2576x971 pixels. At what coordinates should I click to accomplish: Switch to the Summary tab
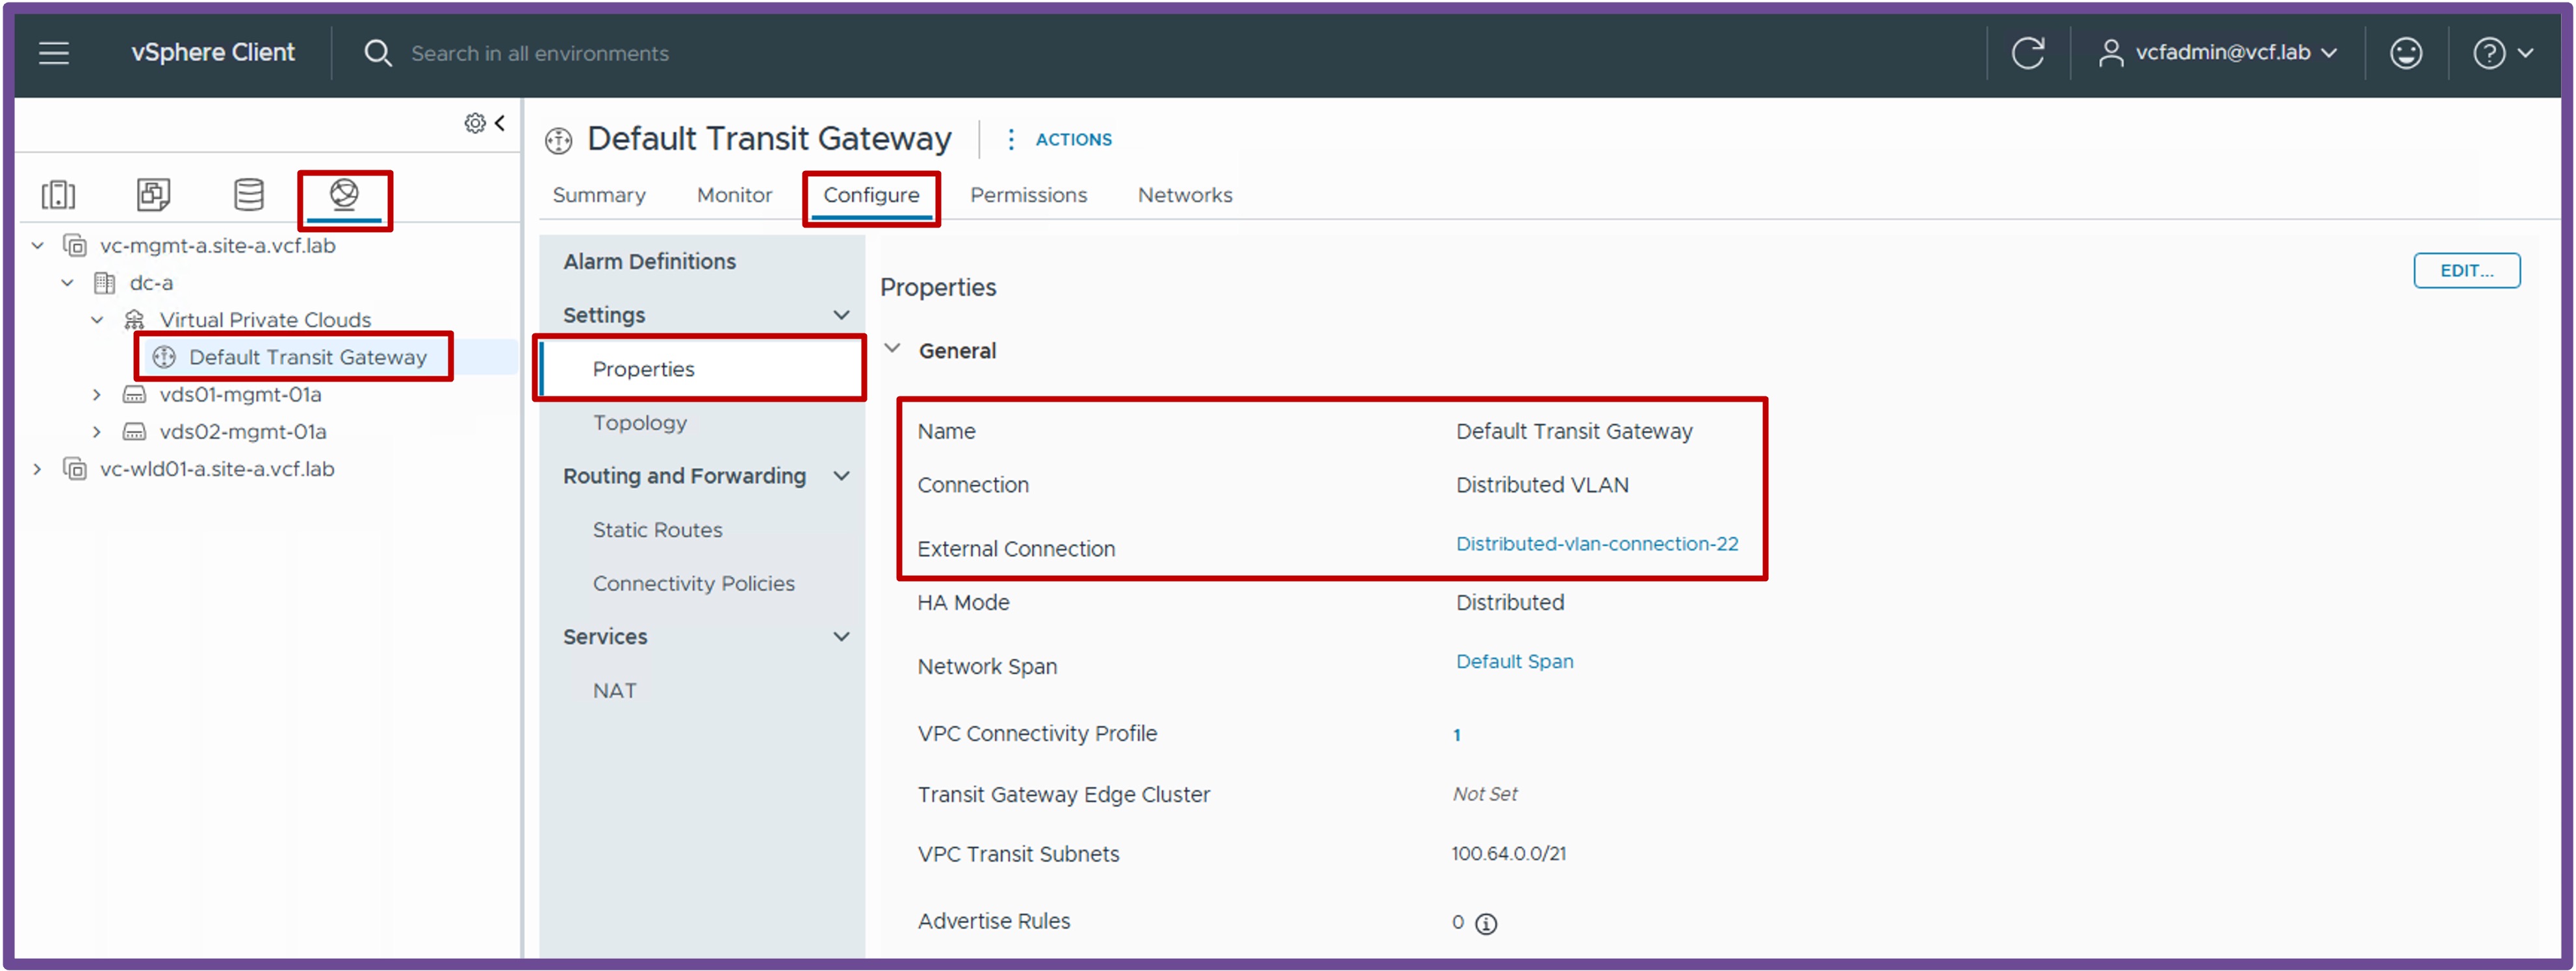[599, 195]
